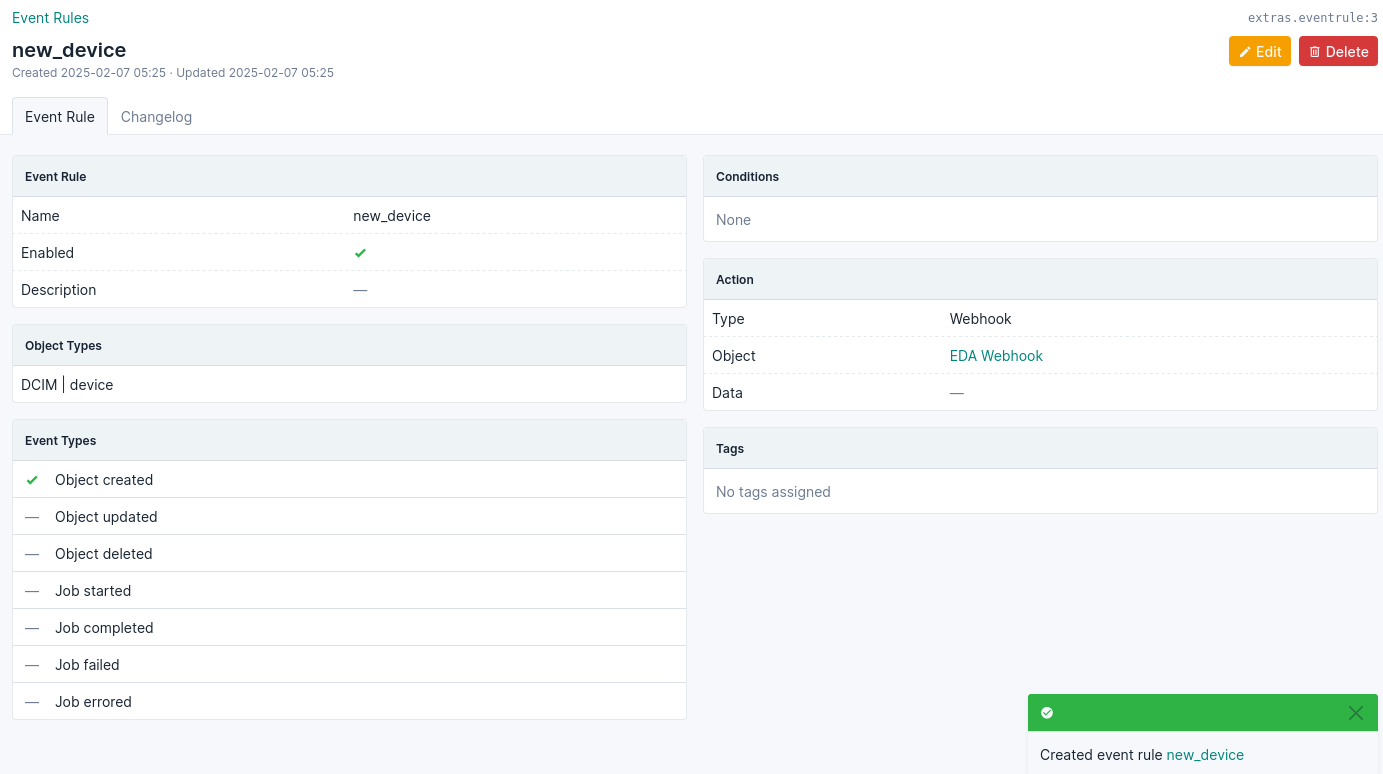1383x774 pixels.
Task: Click the Edit button
Action: point(1259,52)
